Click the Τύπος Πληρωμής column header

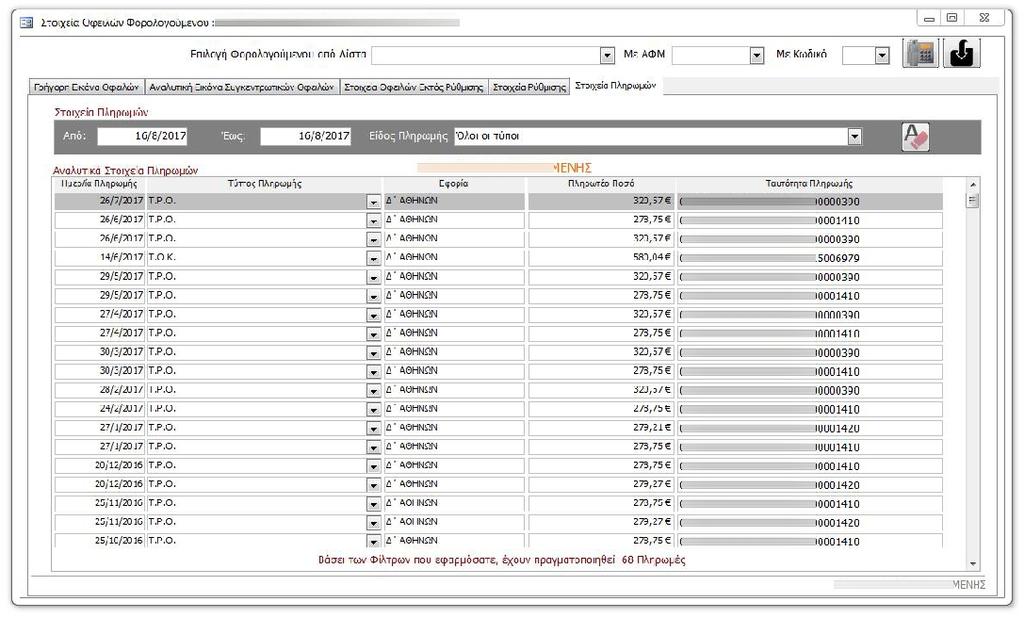click(x=264, y=184)
